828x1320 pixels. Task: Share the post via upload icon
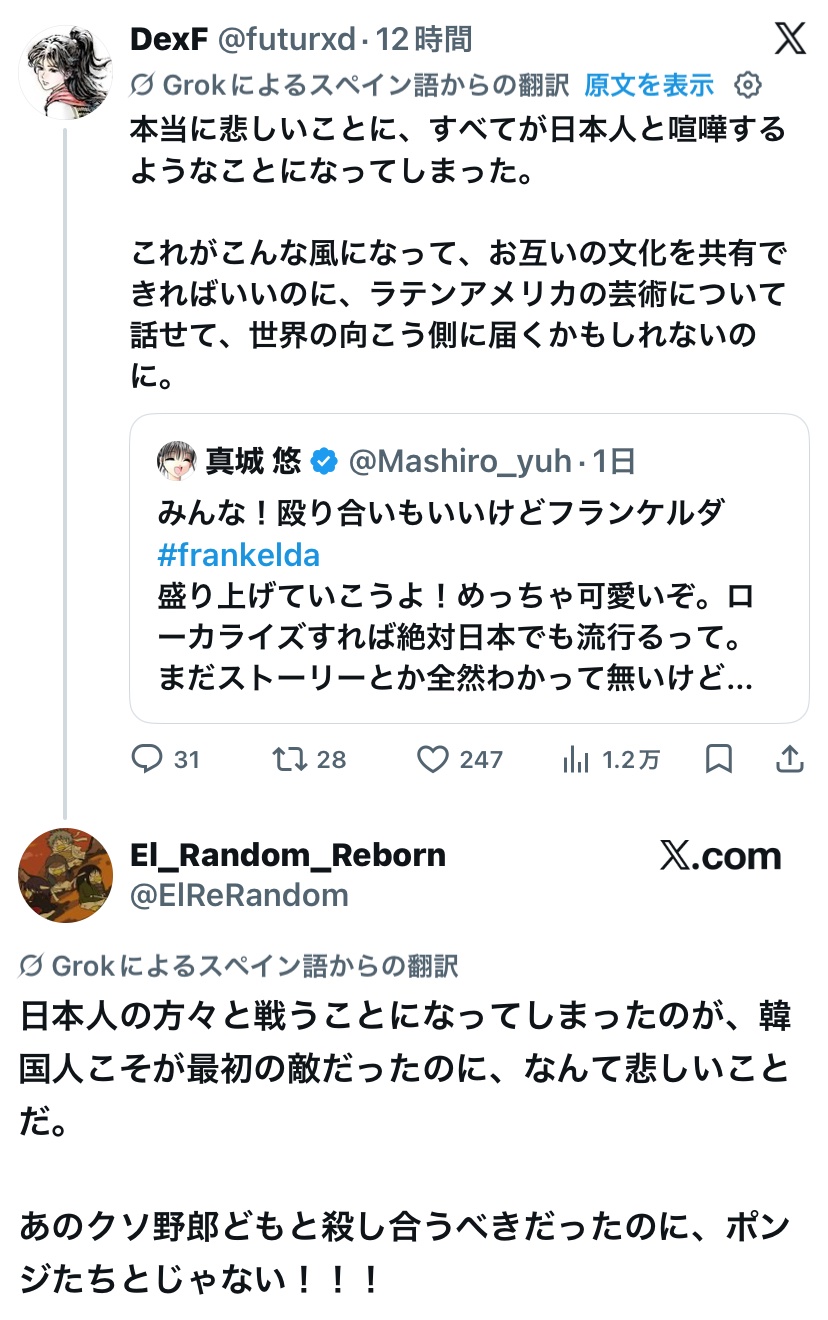point(790,760)
